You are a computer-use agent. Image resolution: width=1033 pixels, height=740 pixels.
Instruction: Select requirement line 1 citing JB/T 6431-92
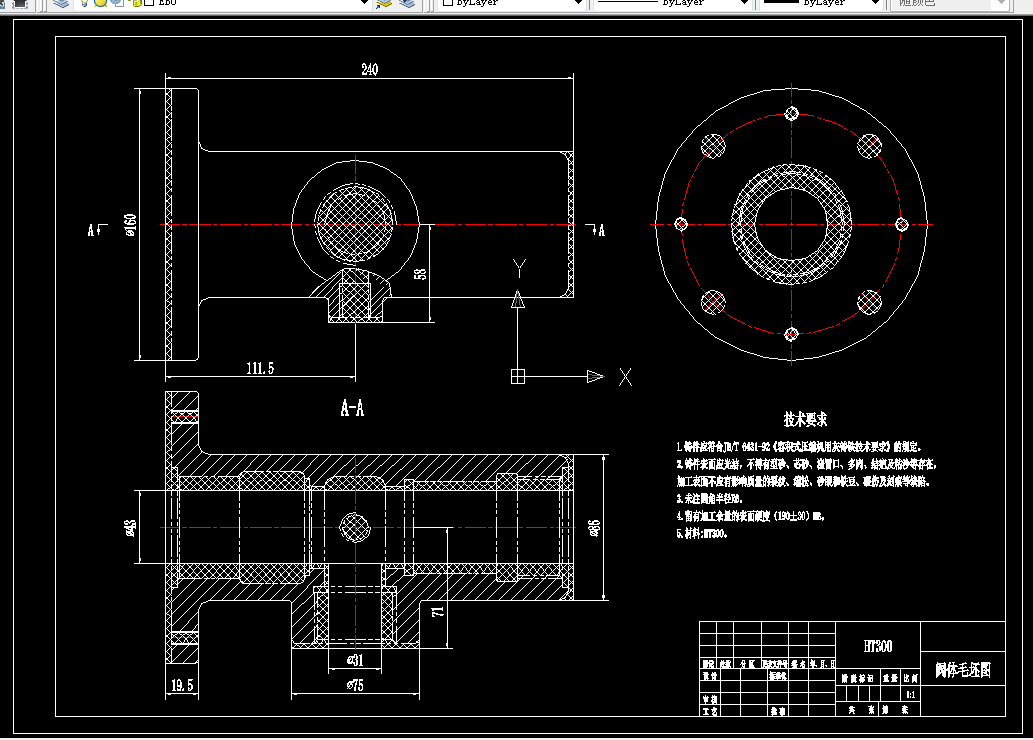click(x=799, y=447)
